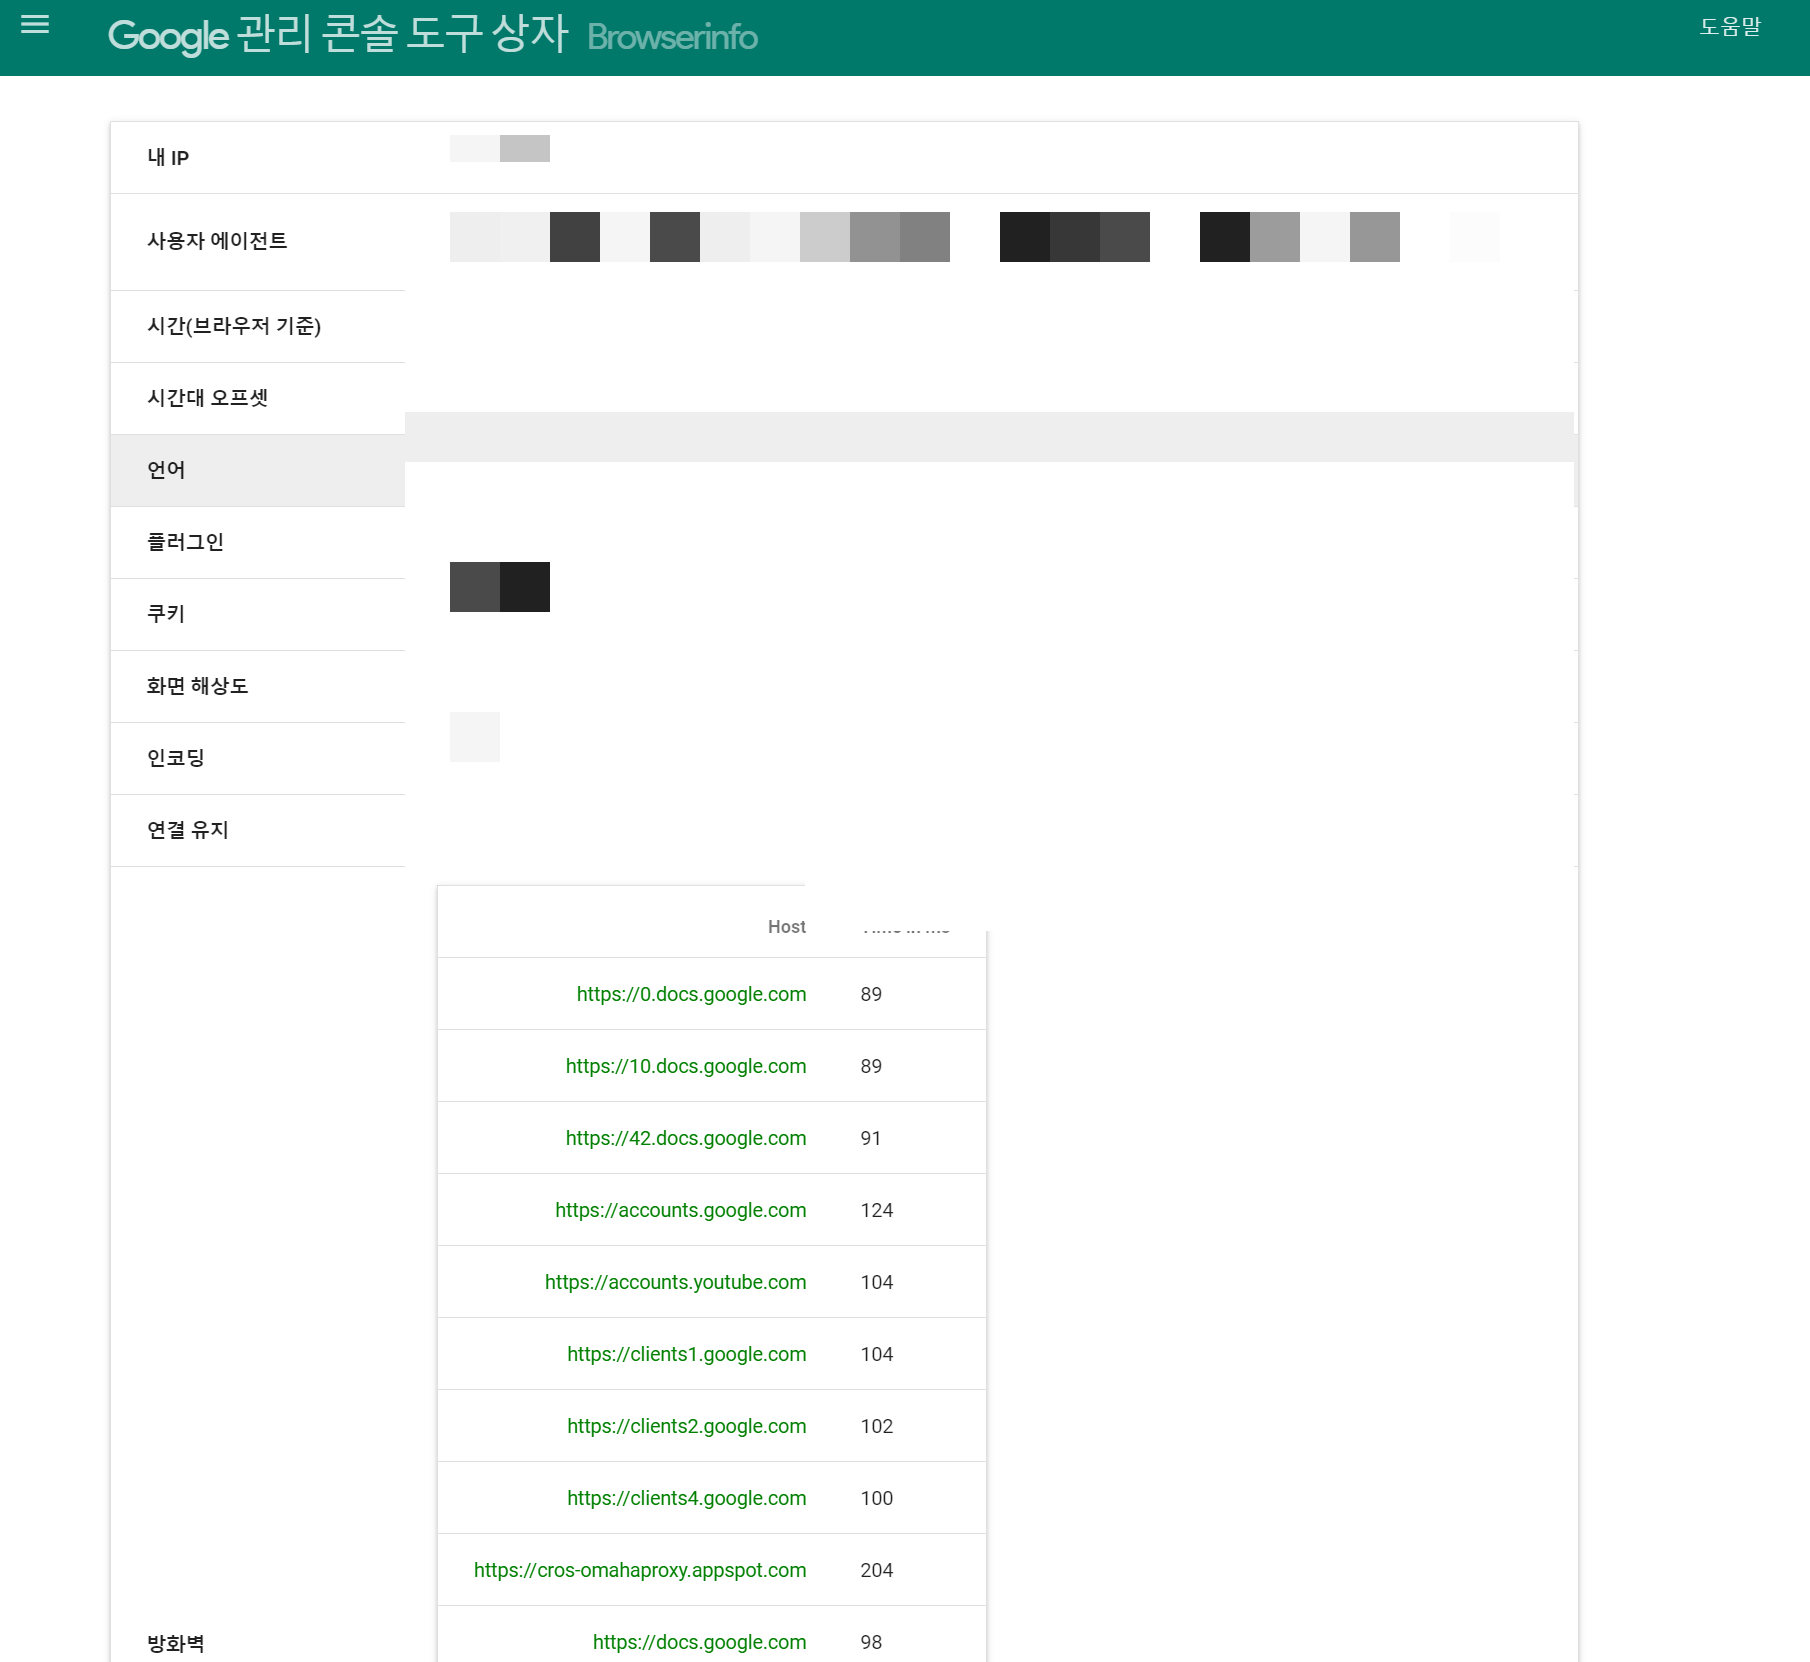The width and height of the screenshot is (1810, 1662).
Task: Sort the firewall table by Host column
Action: [x=786, y=927]
